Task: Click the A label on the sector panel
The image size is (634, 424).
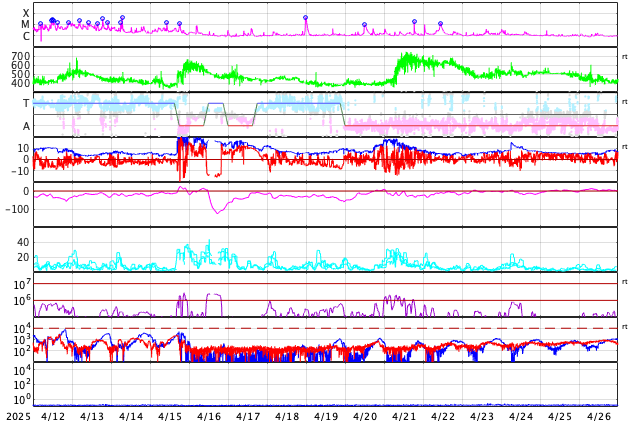Action: pos(26,127)
